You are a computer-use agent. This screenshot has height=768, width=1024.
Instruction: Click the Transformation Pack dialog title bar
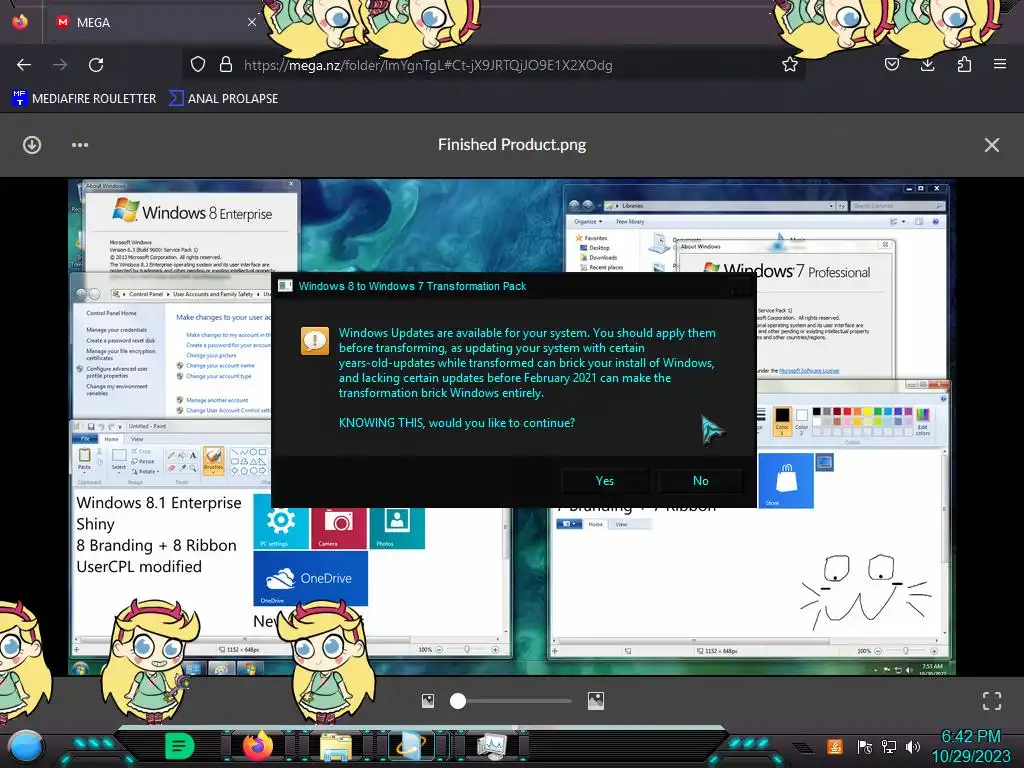click(x=513, y=286)
